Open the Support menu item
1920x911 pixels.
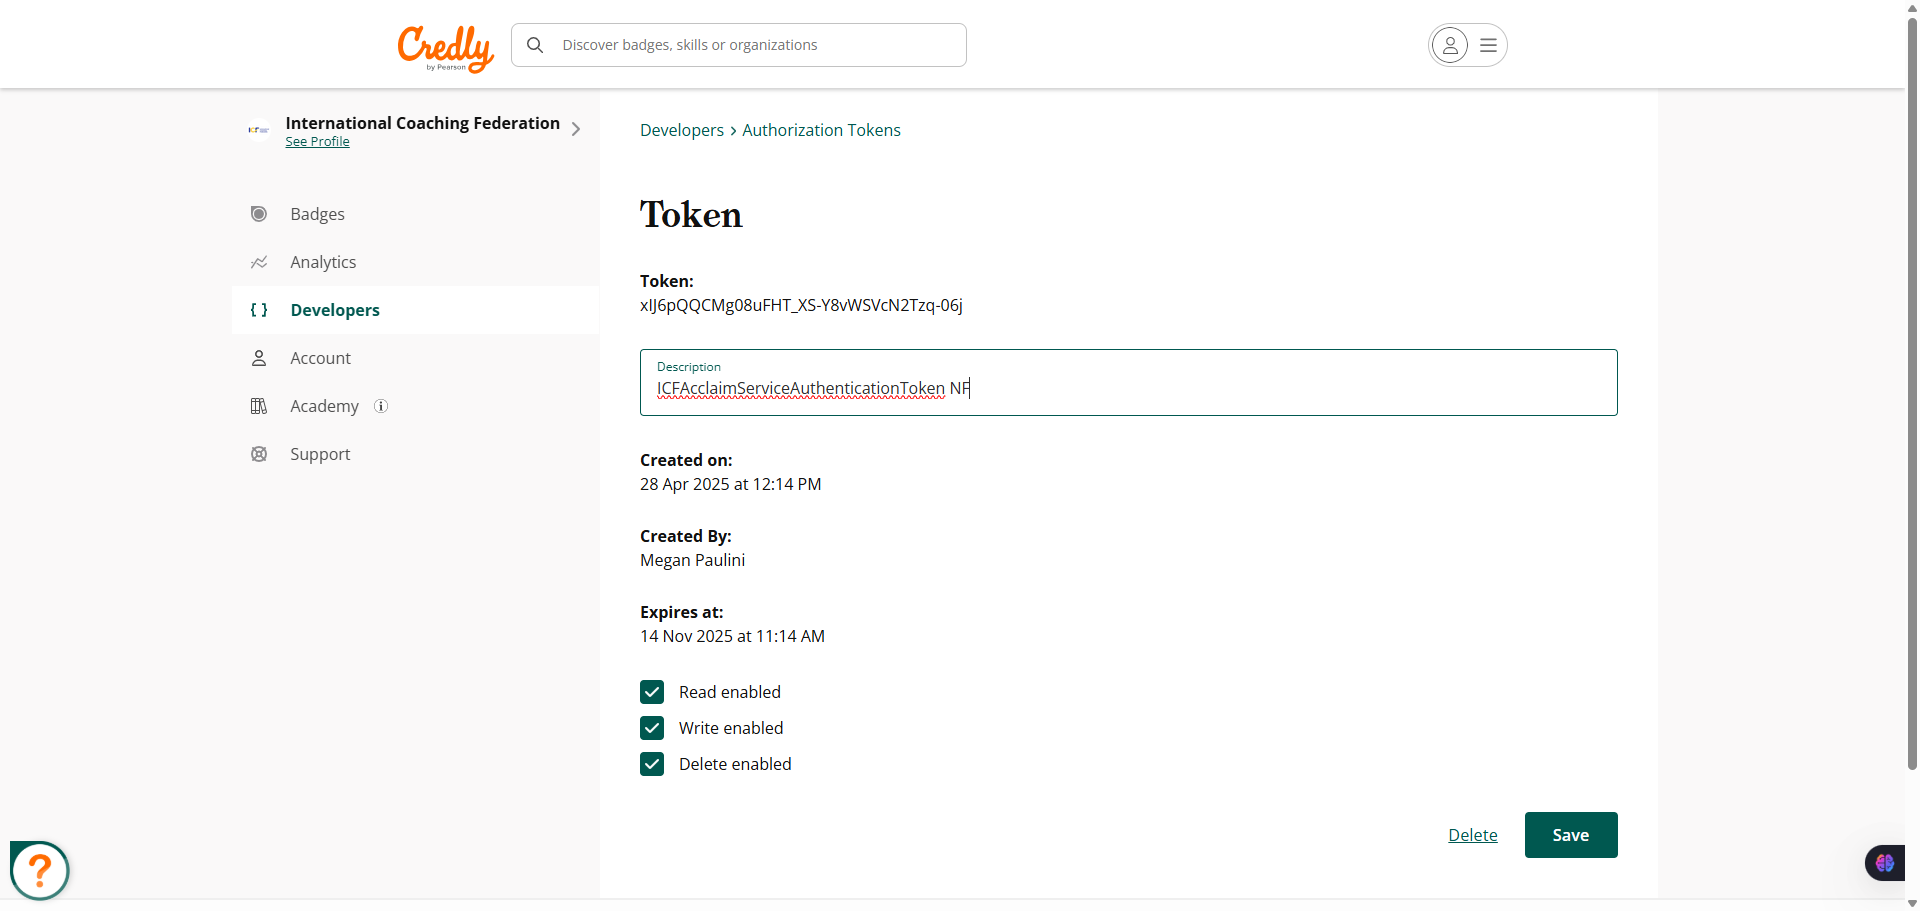pyautogui.click(x=416, y=454)
